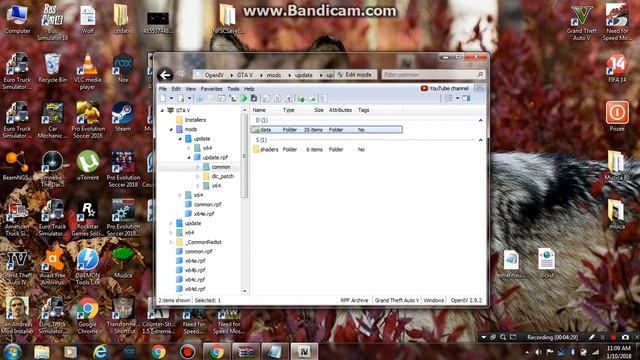
Task: Toggle the preview pane toolbar icon
Action: pyautogui.click(x=466, y=98)
